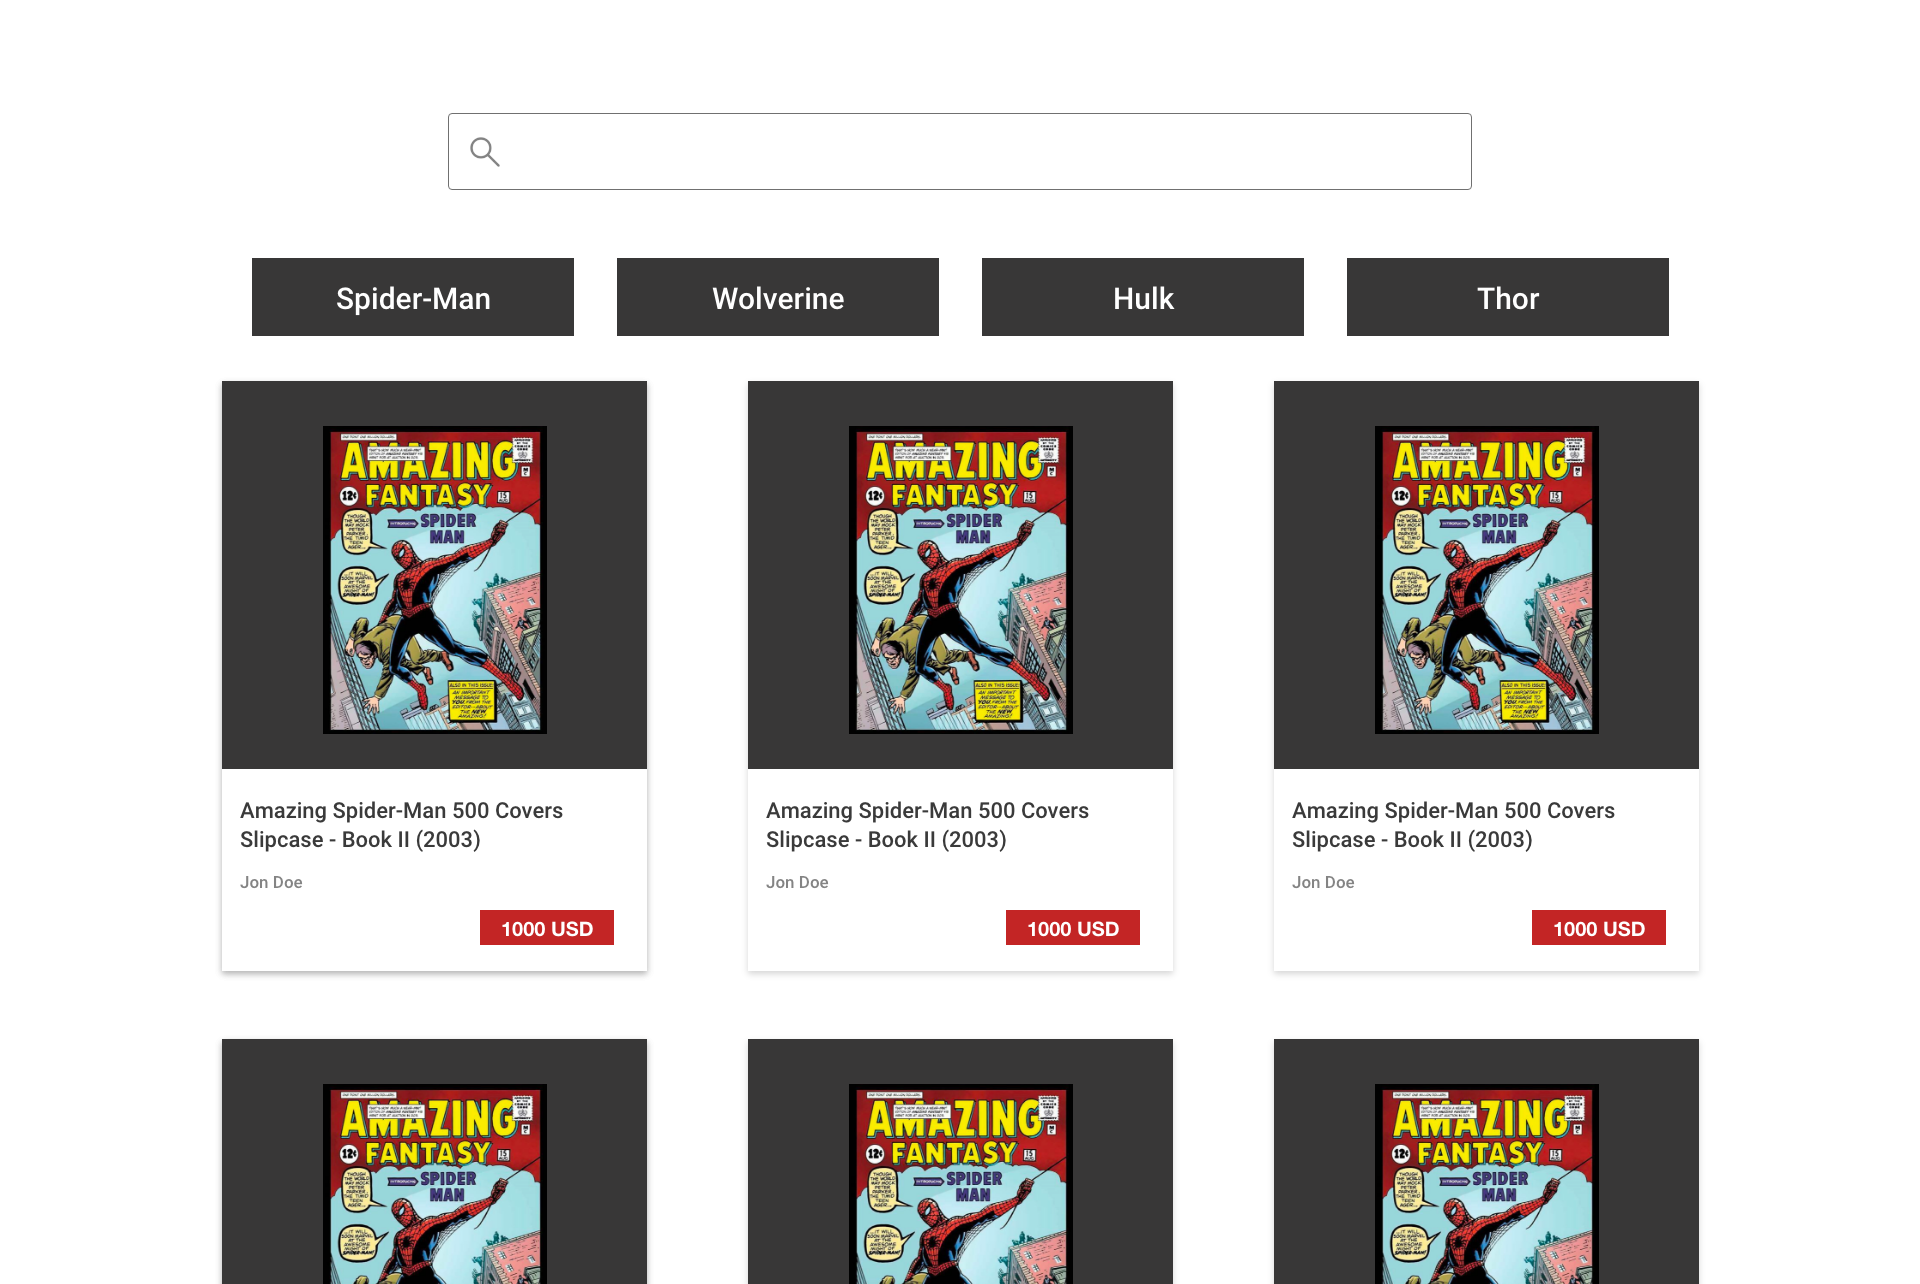Click 1000 USD price on middle card
Viewport: 1920px width, 1284px height.
1073,928
